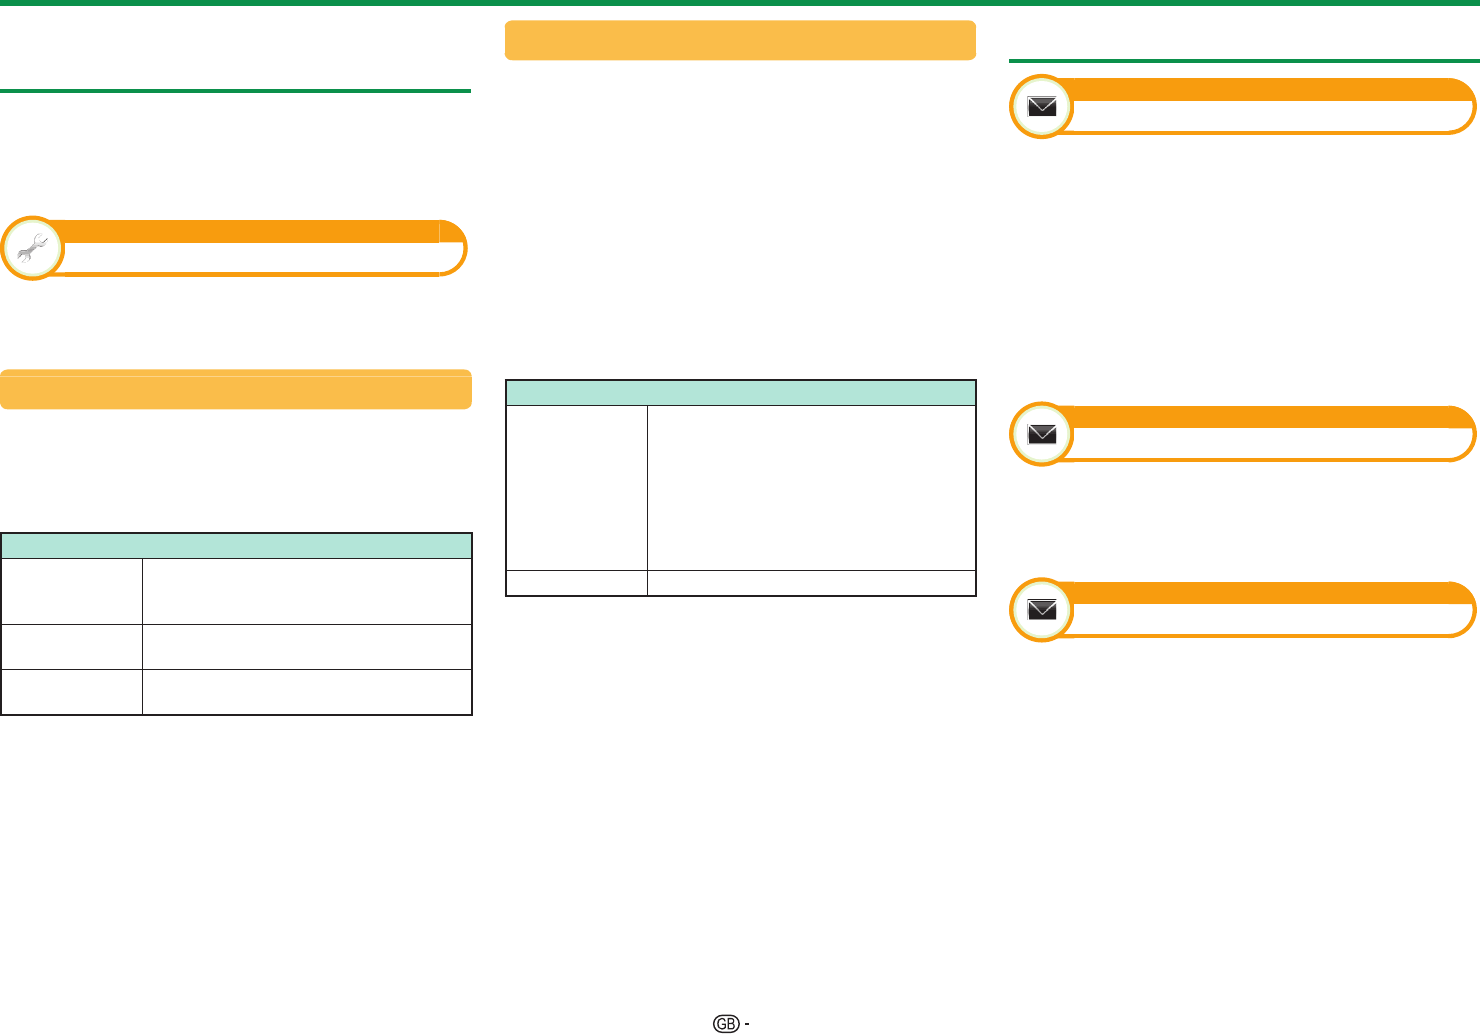Image resolution: width=1480 pixels, height=1034 pixels.
Task: Click the wrench setup icon
Action: [33, 247]
